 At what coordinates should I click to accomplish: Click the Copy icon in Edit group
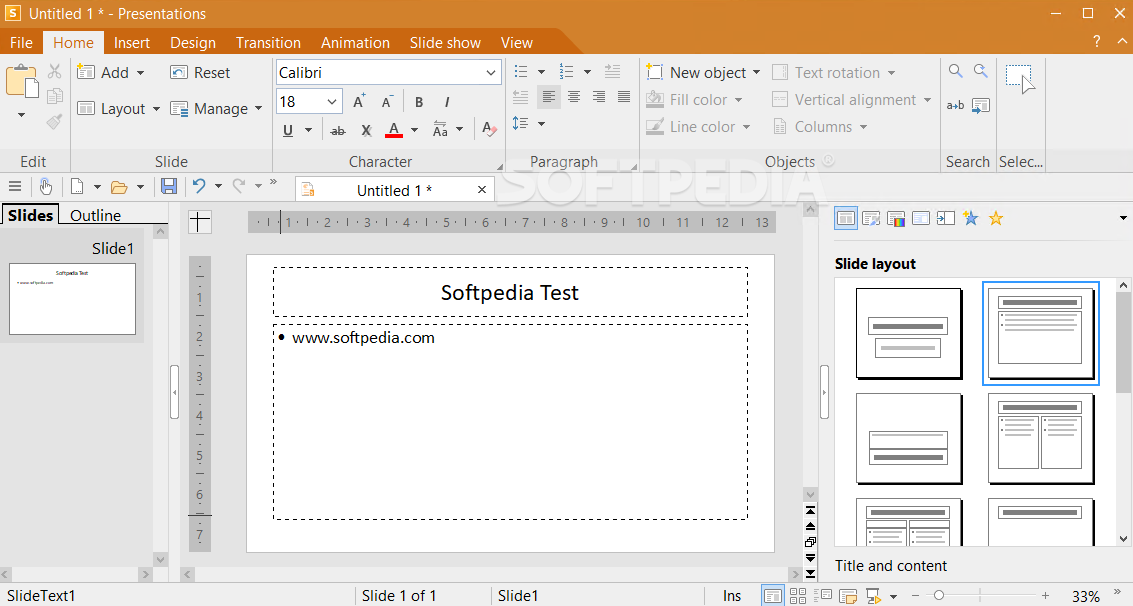(x=55, y=97)
